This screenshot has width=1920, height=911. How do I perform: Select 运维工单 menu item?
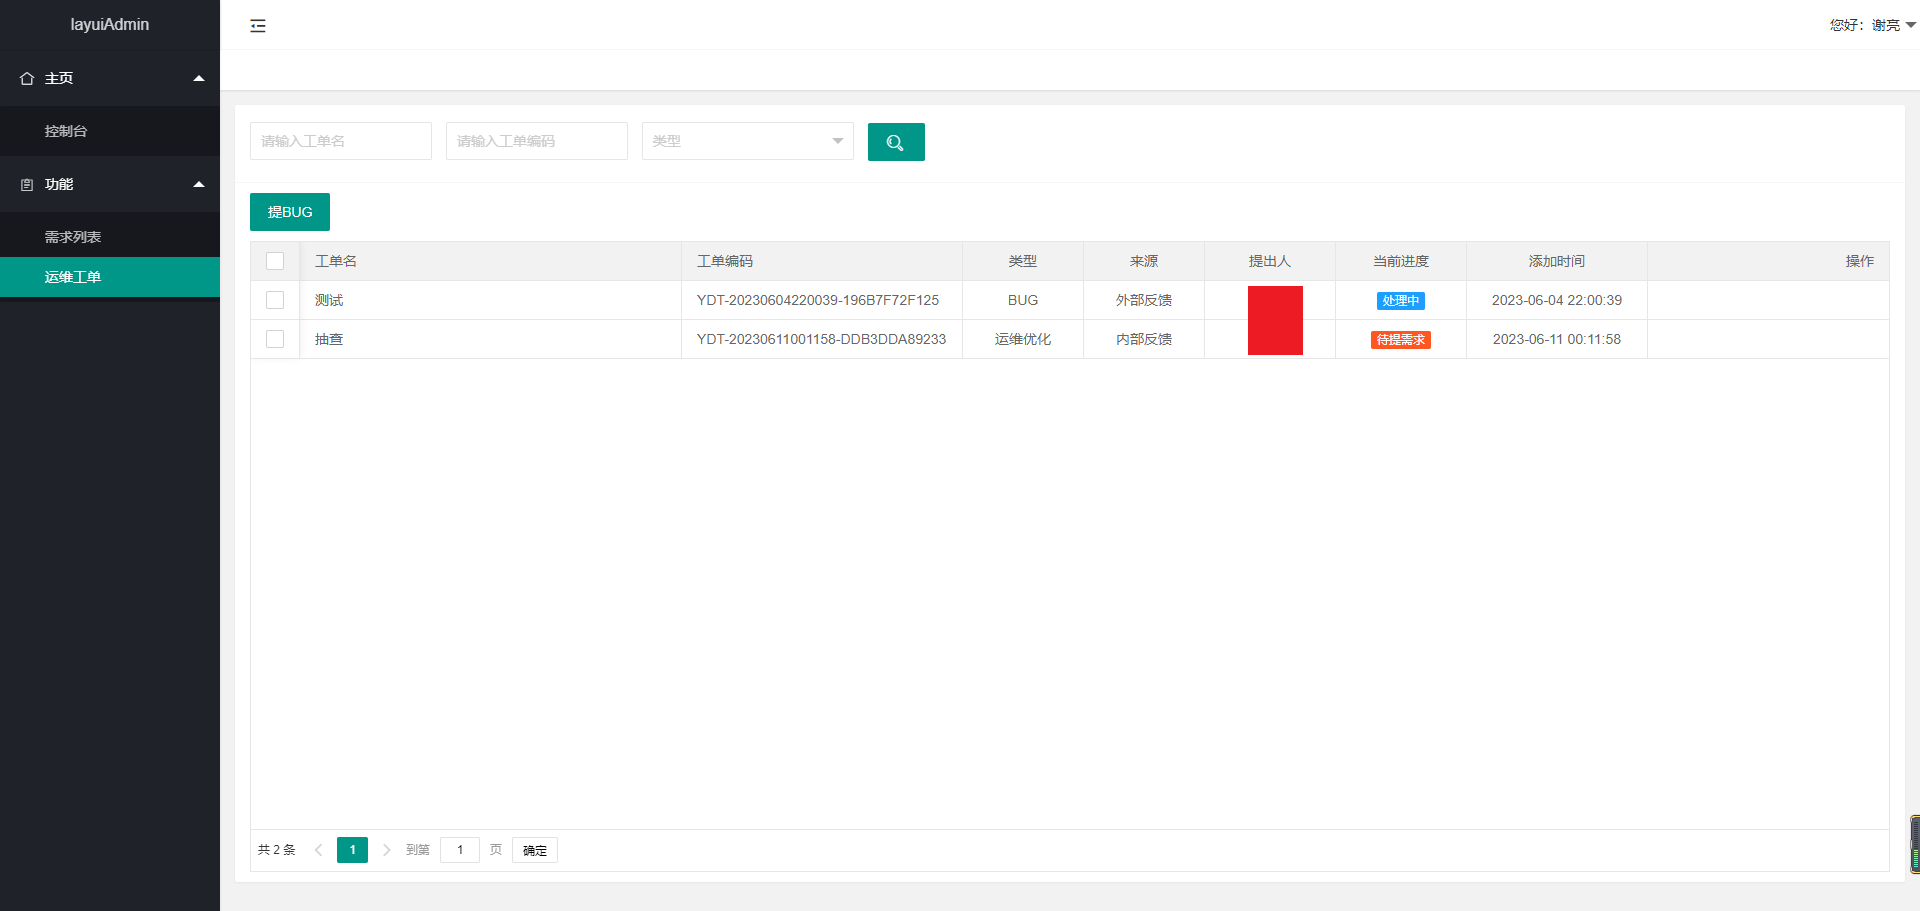tap(110, 277)
